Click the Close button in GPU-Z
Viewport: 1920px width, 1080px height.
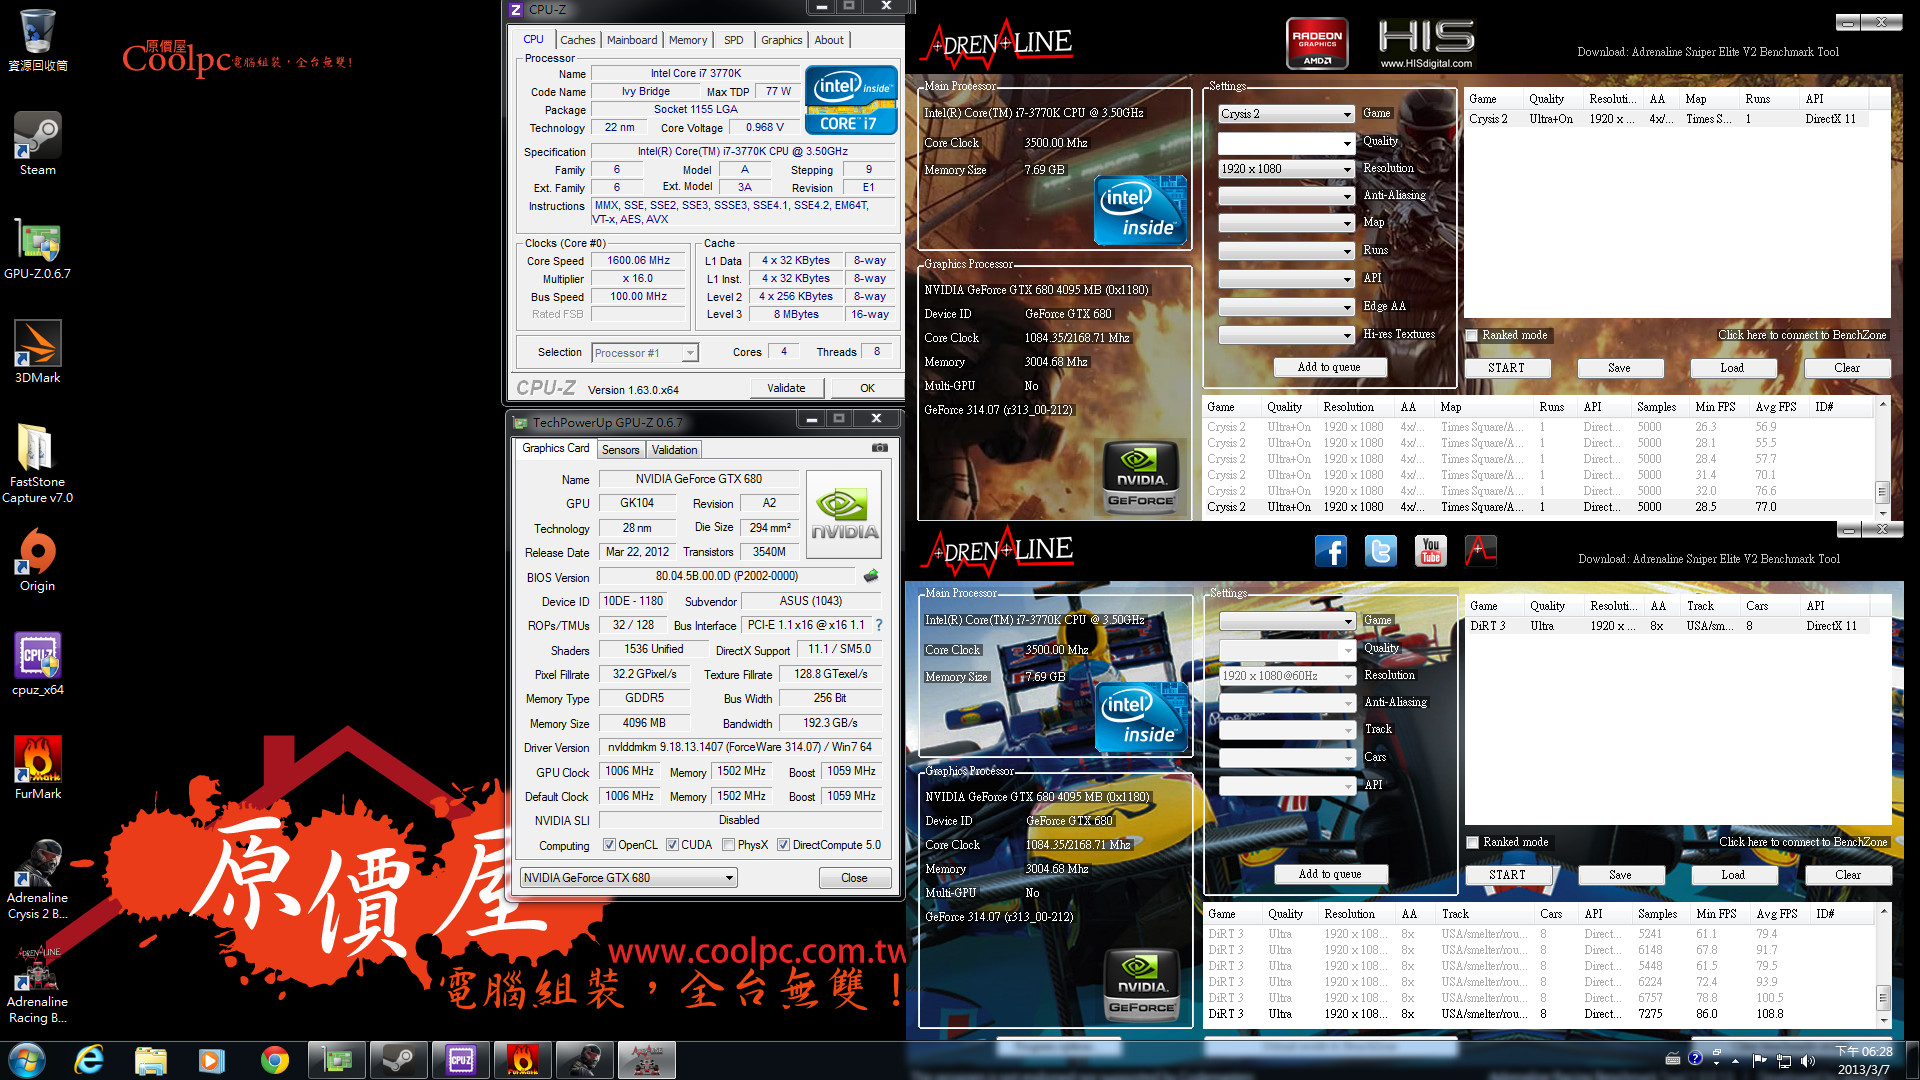click(854, 878)
